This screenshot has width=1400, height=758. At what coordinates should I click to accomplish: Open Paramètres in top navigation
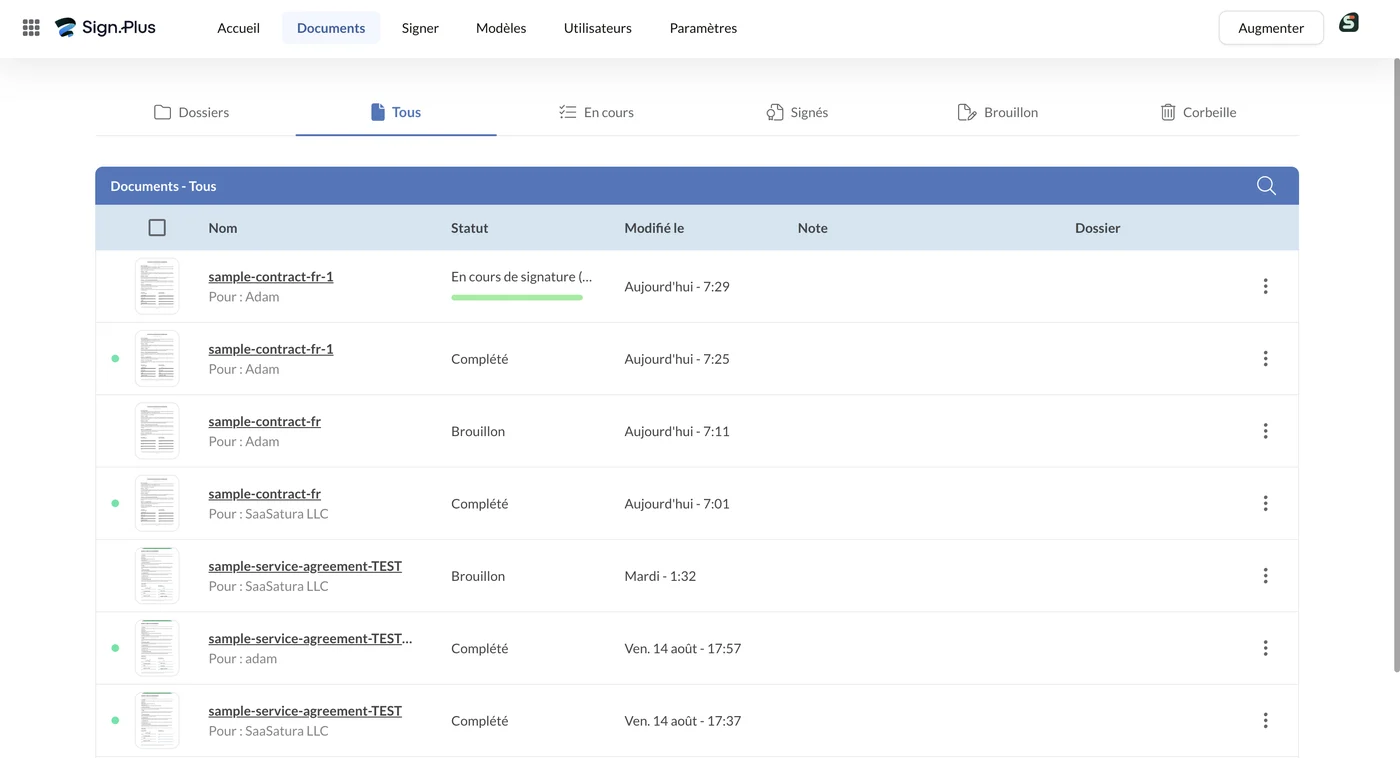tap(703, 28)
